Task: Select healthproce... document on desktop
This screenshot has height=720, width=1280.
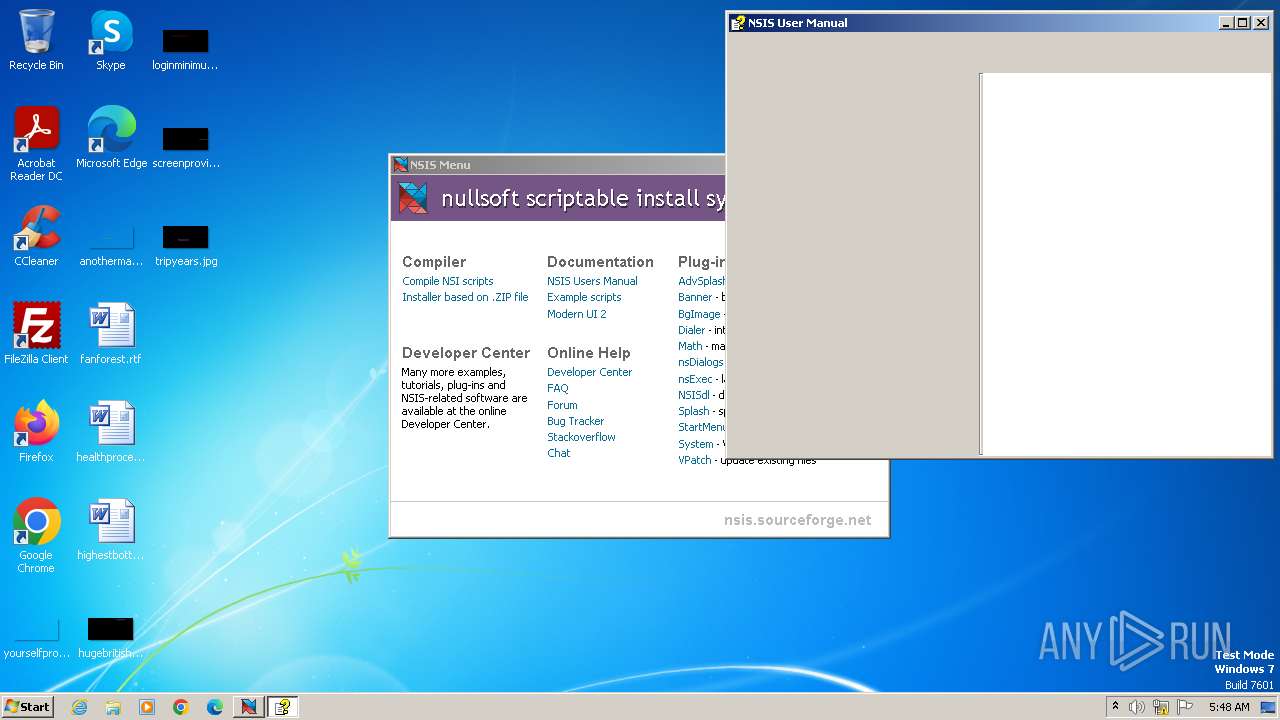Action: click(111, 432)
